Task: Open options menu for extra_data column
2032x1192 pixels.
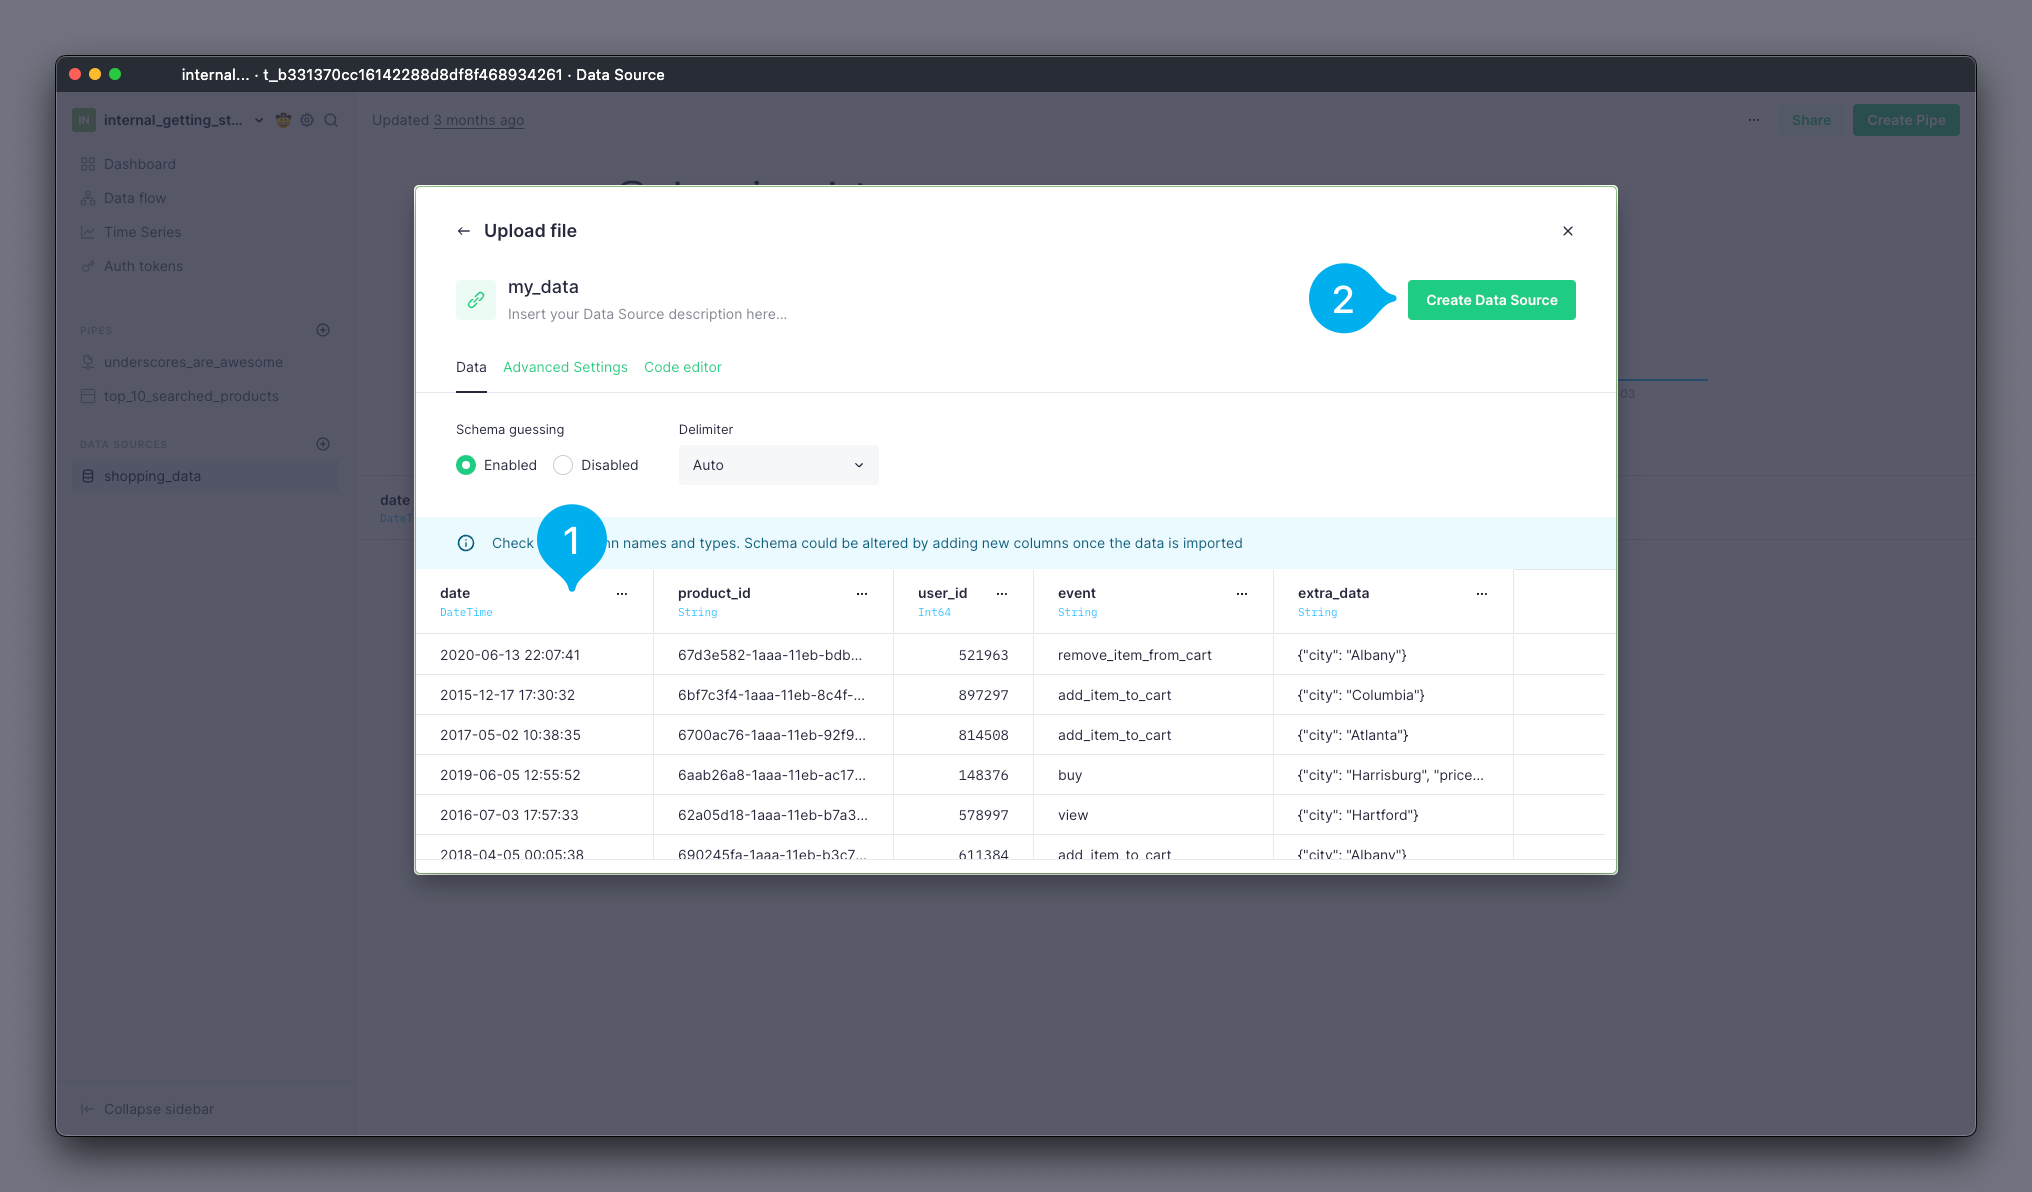Action: point(1482,593)
